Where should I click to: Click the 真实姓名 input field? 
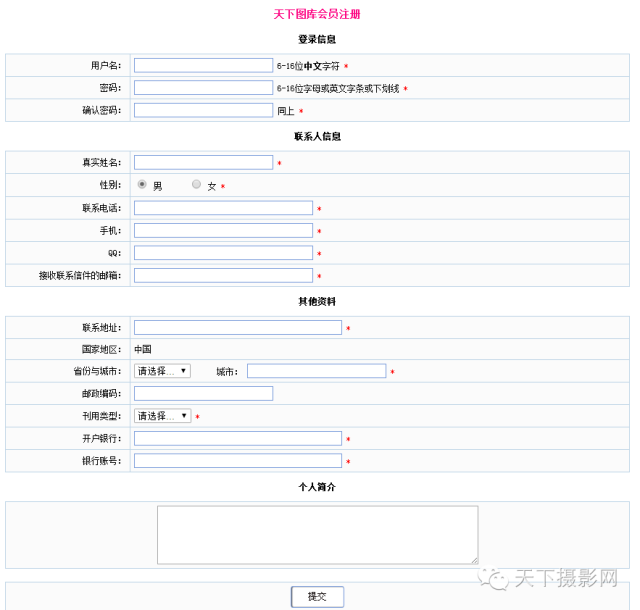point(203,163)
